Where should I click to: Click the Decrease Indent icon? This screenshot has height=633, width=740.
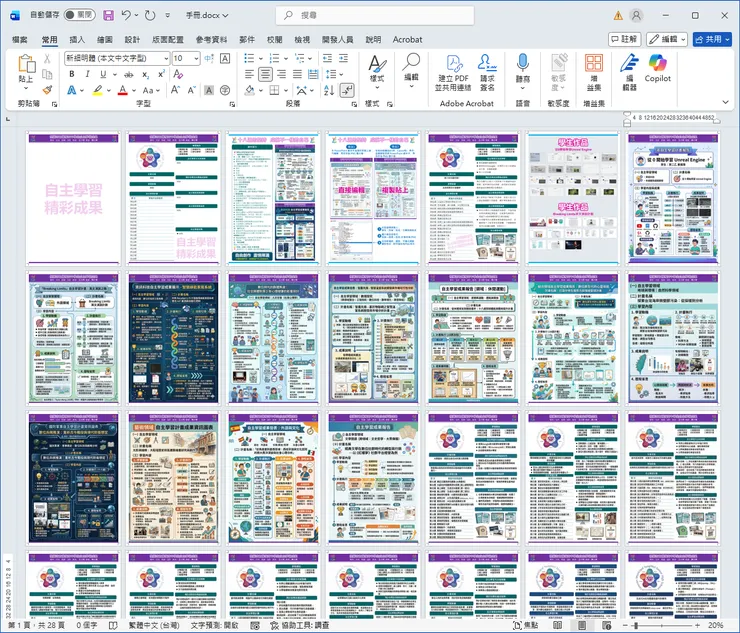coord(327,58)
